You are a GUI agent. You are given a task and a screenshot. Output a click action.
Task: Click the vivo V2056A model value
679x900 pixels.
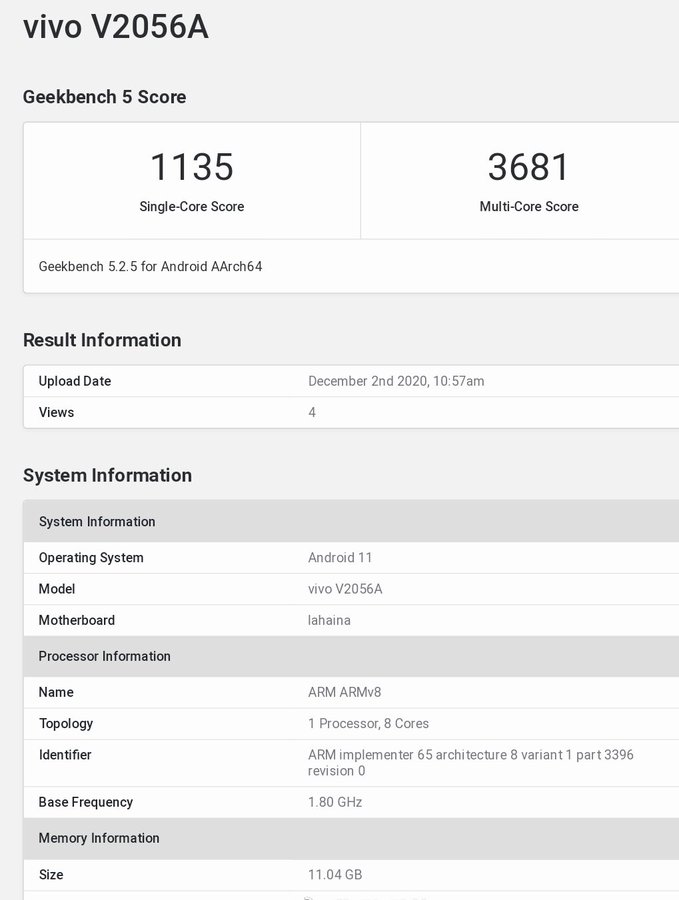tap(345, 589)
